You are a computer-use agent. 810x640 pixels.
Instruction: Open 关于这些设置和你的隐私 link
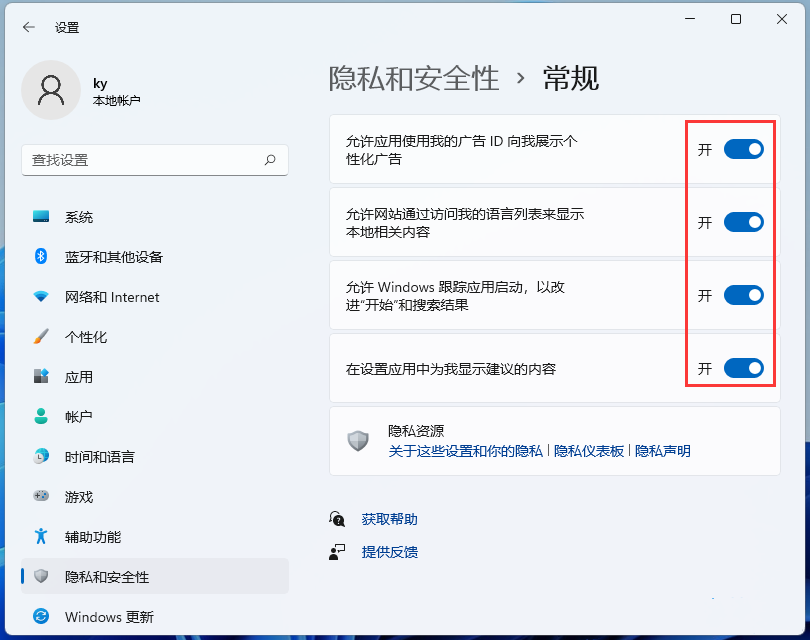(465, 451)
